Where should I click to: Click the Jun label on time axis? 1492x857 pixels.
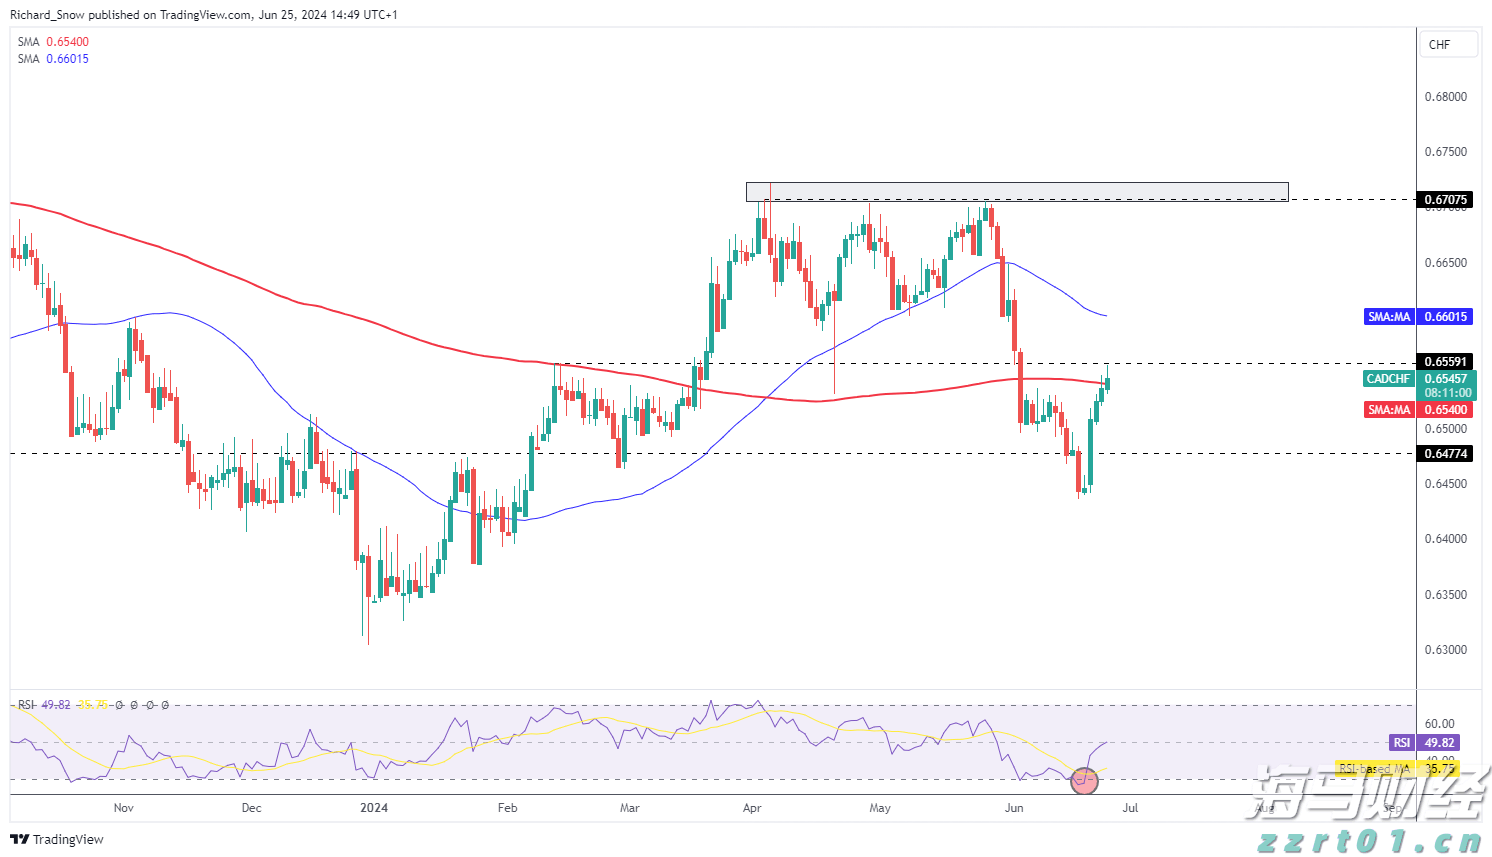[x=1014, y=808]
